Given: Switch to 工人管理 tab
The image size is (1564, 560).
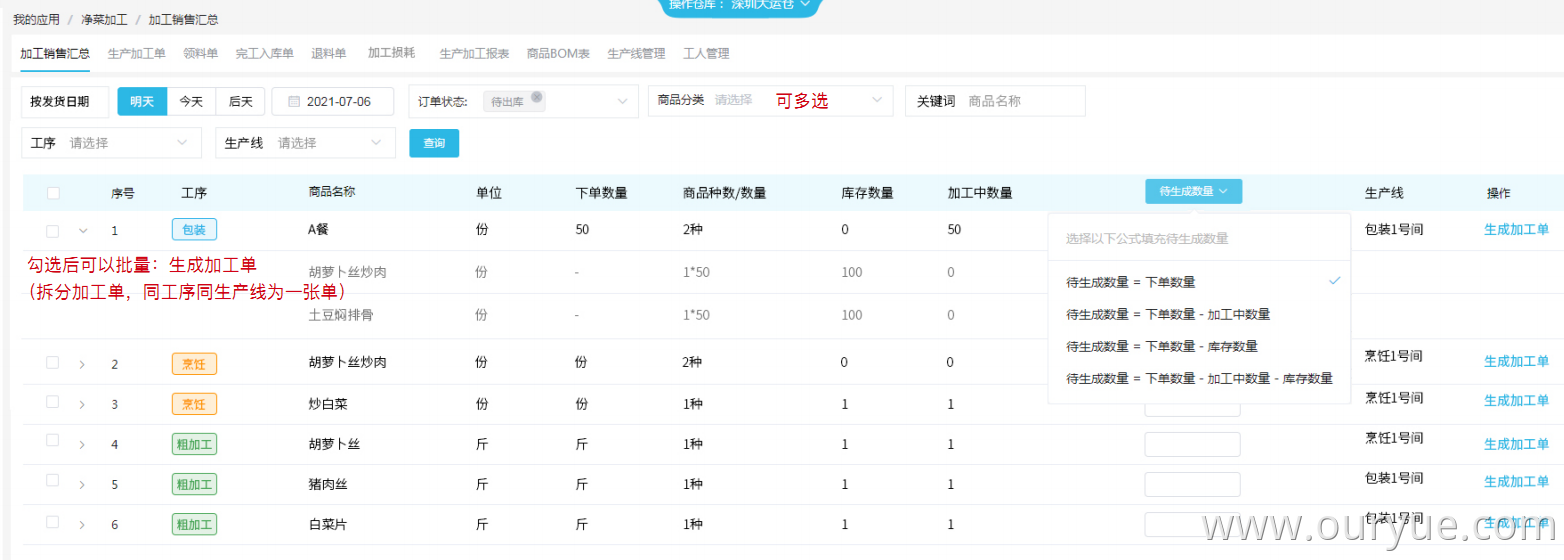Looking at the screenshot, I should click(x=706, y=54).
